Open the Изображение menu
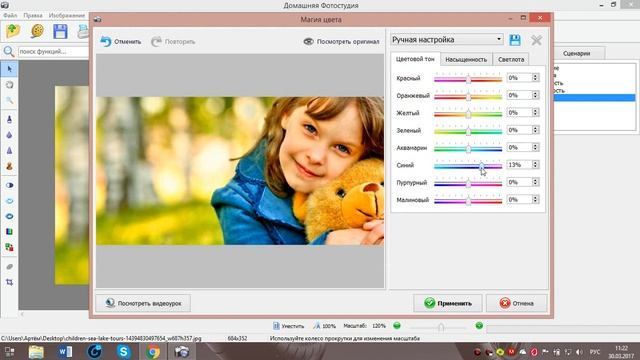This screenshot has width=640, height=360. (x=67, y=16)
